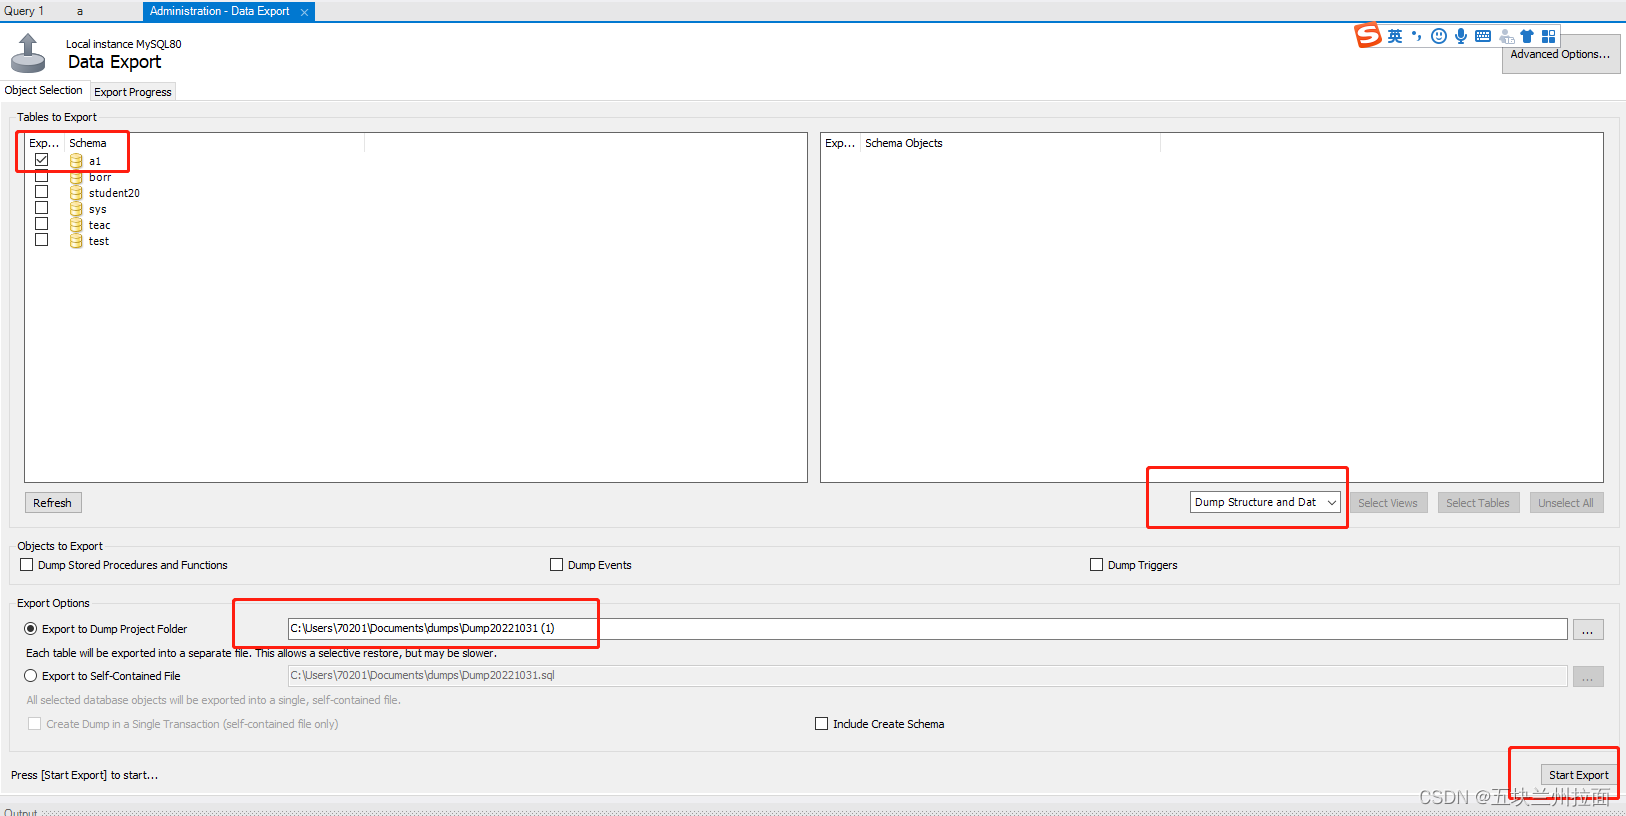Select Export to Dump Project Folder
This screenshot has width=1626, height=816.
31,629
